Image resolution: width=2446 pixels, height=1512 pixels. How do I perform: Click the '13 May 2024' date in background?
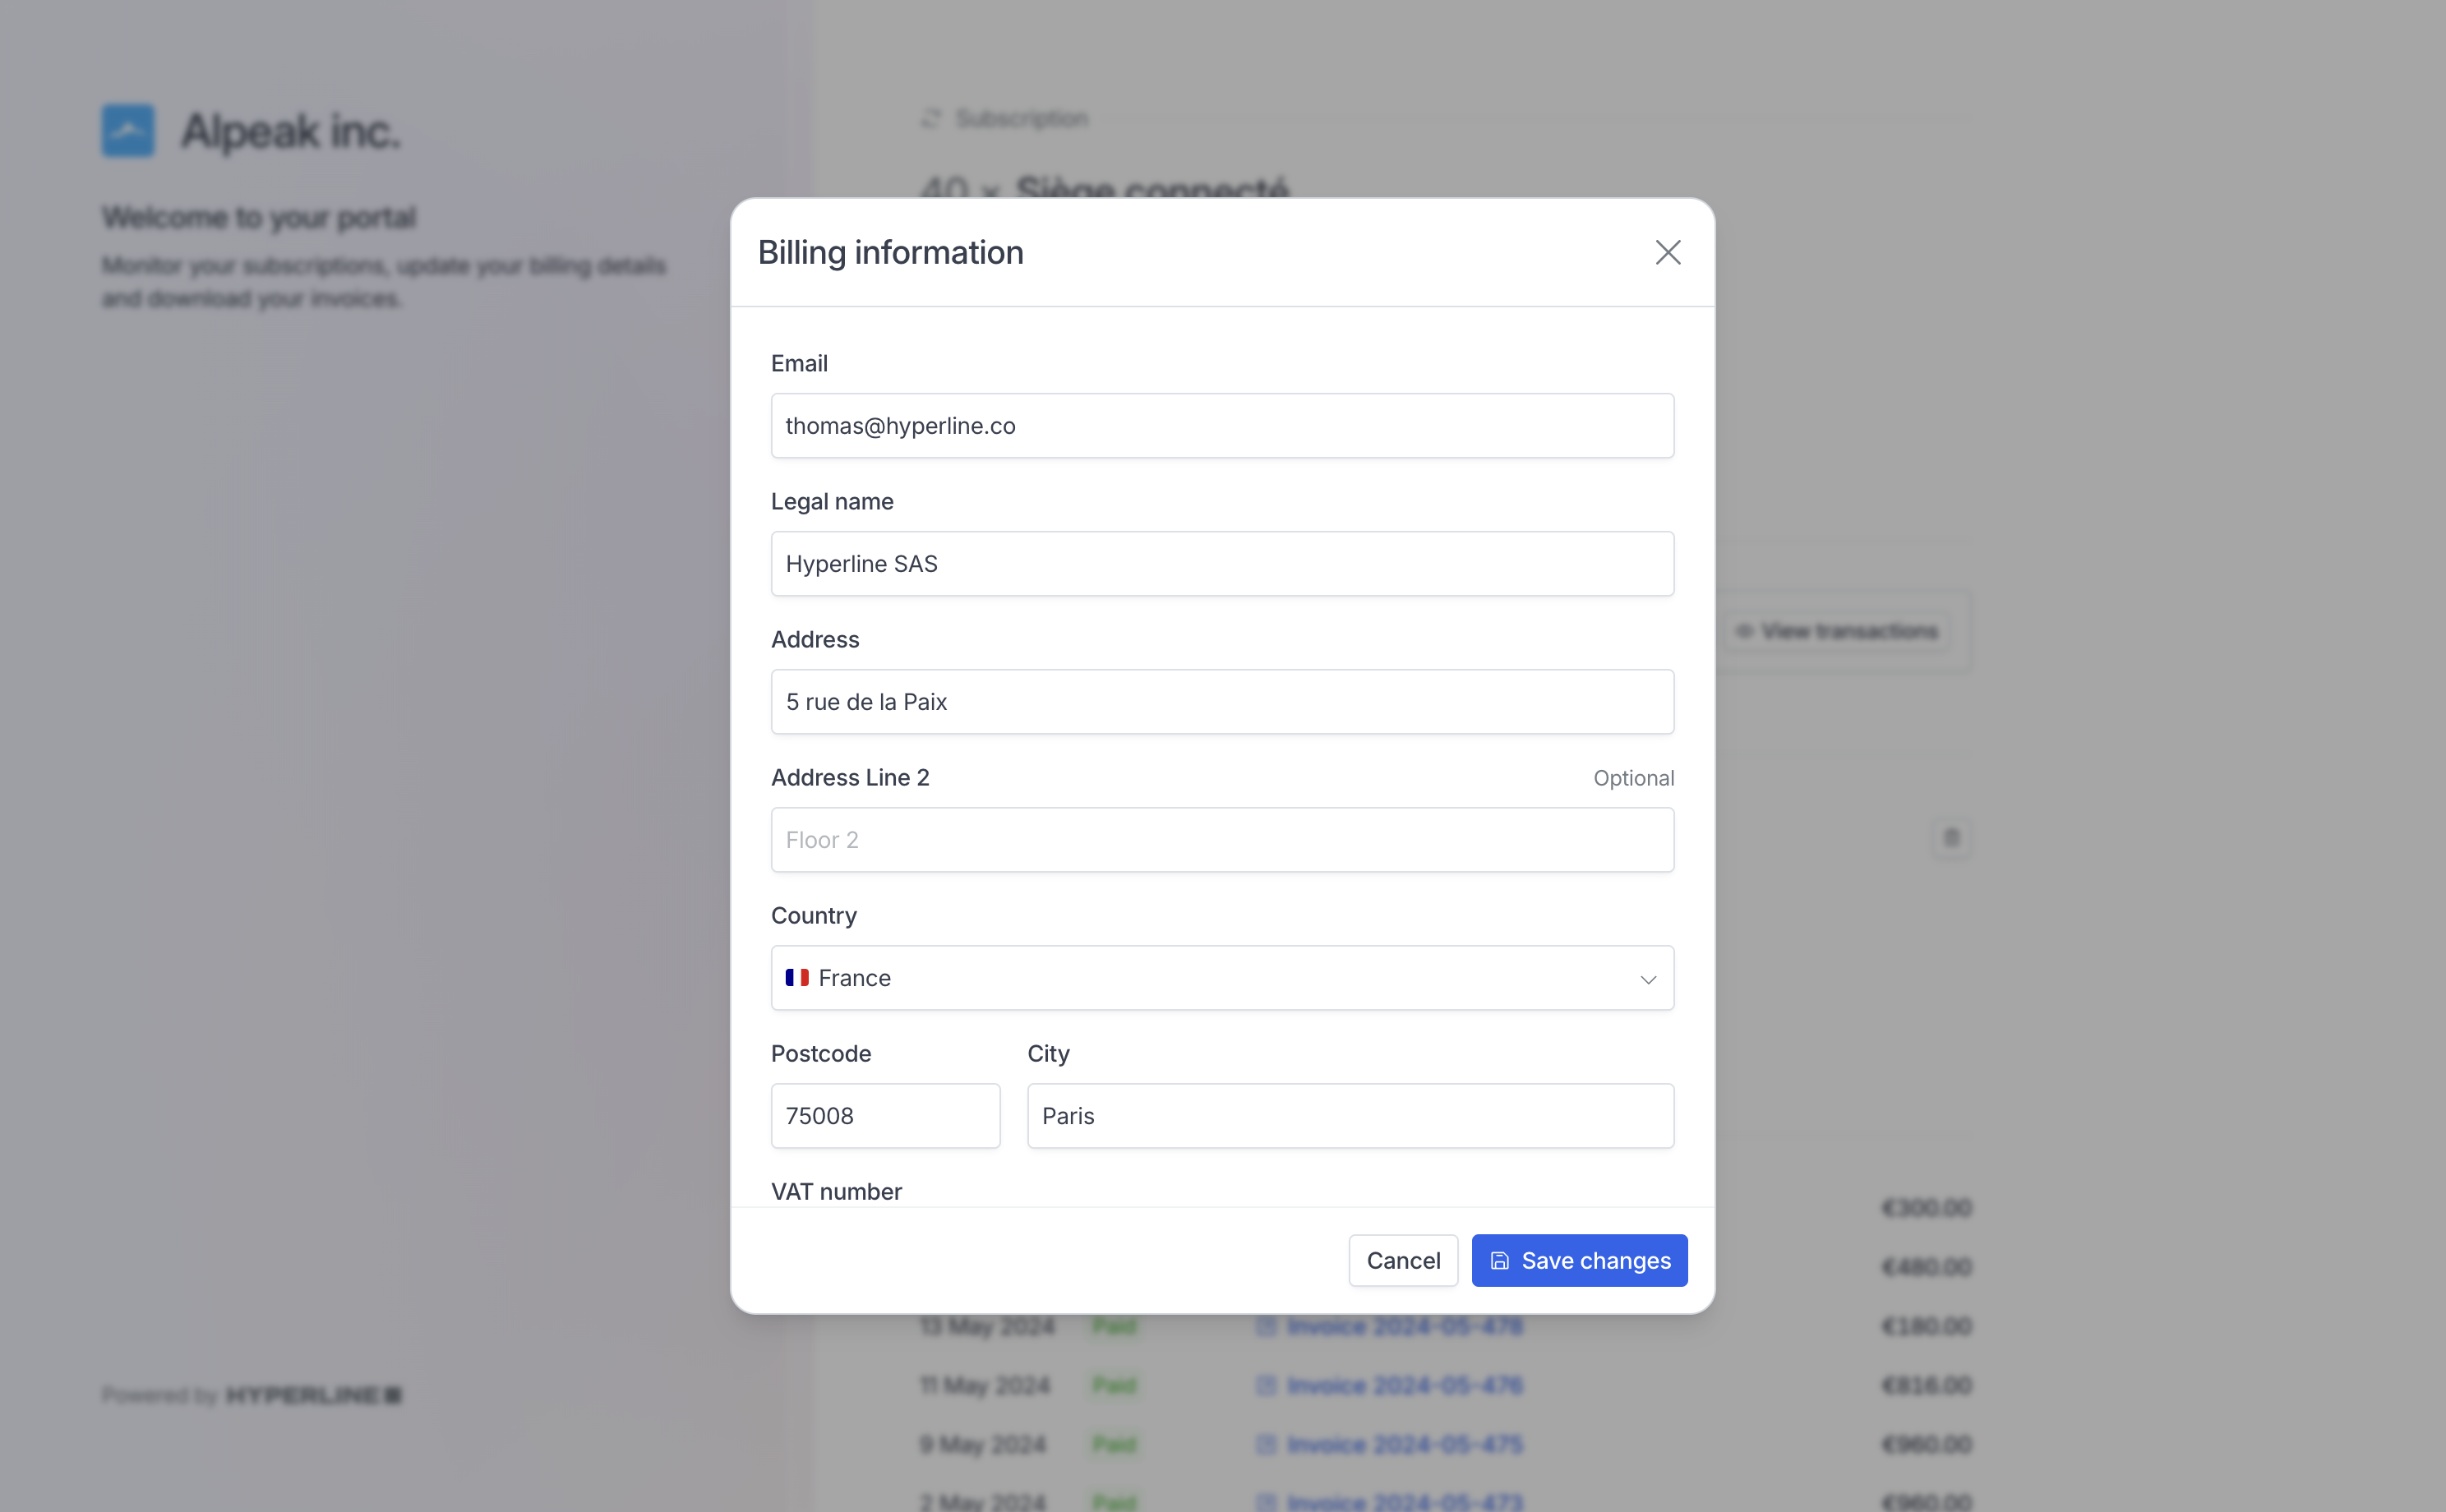pyautogui.click(x=987, y=1326)
